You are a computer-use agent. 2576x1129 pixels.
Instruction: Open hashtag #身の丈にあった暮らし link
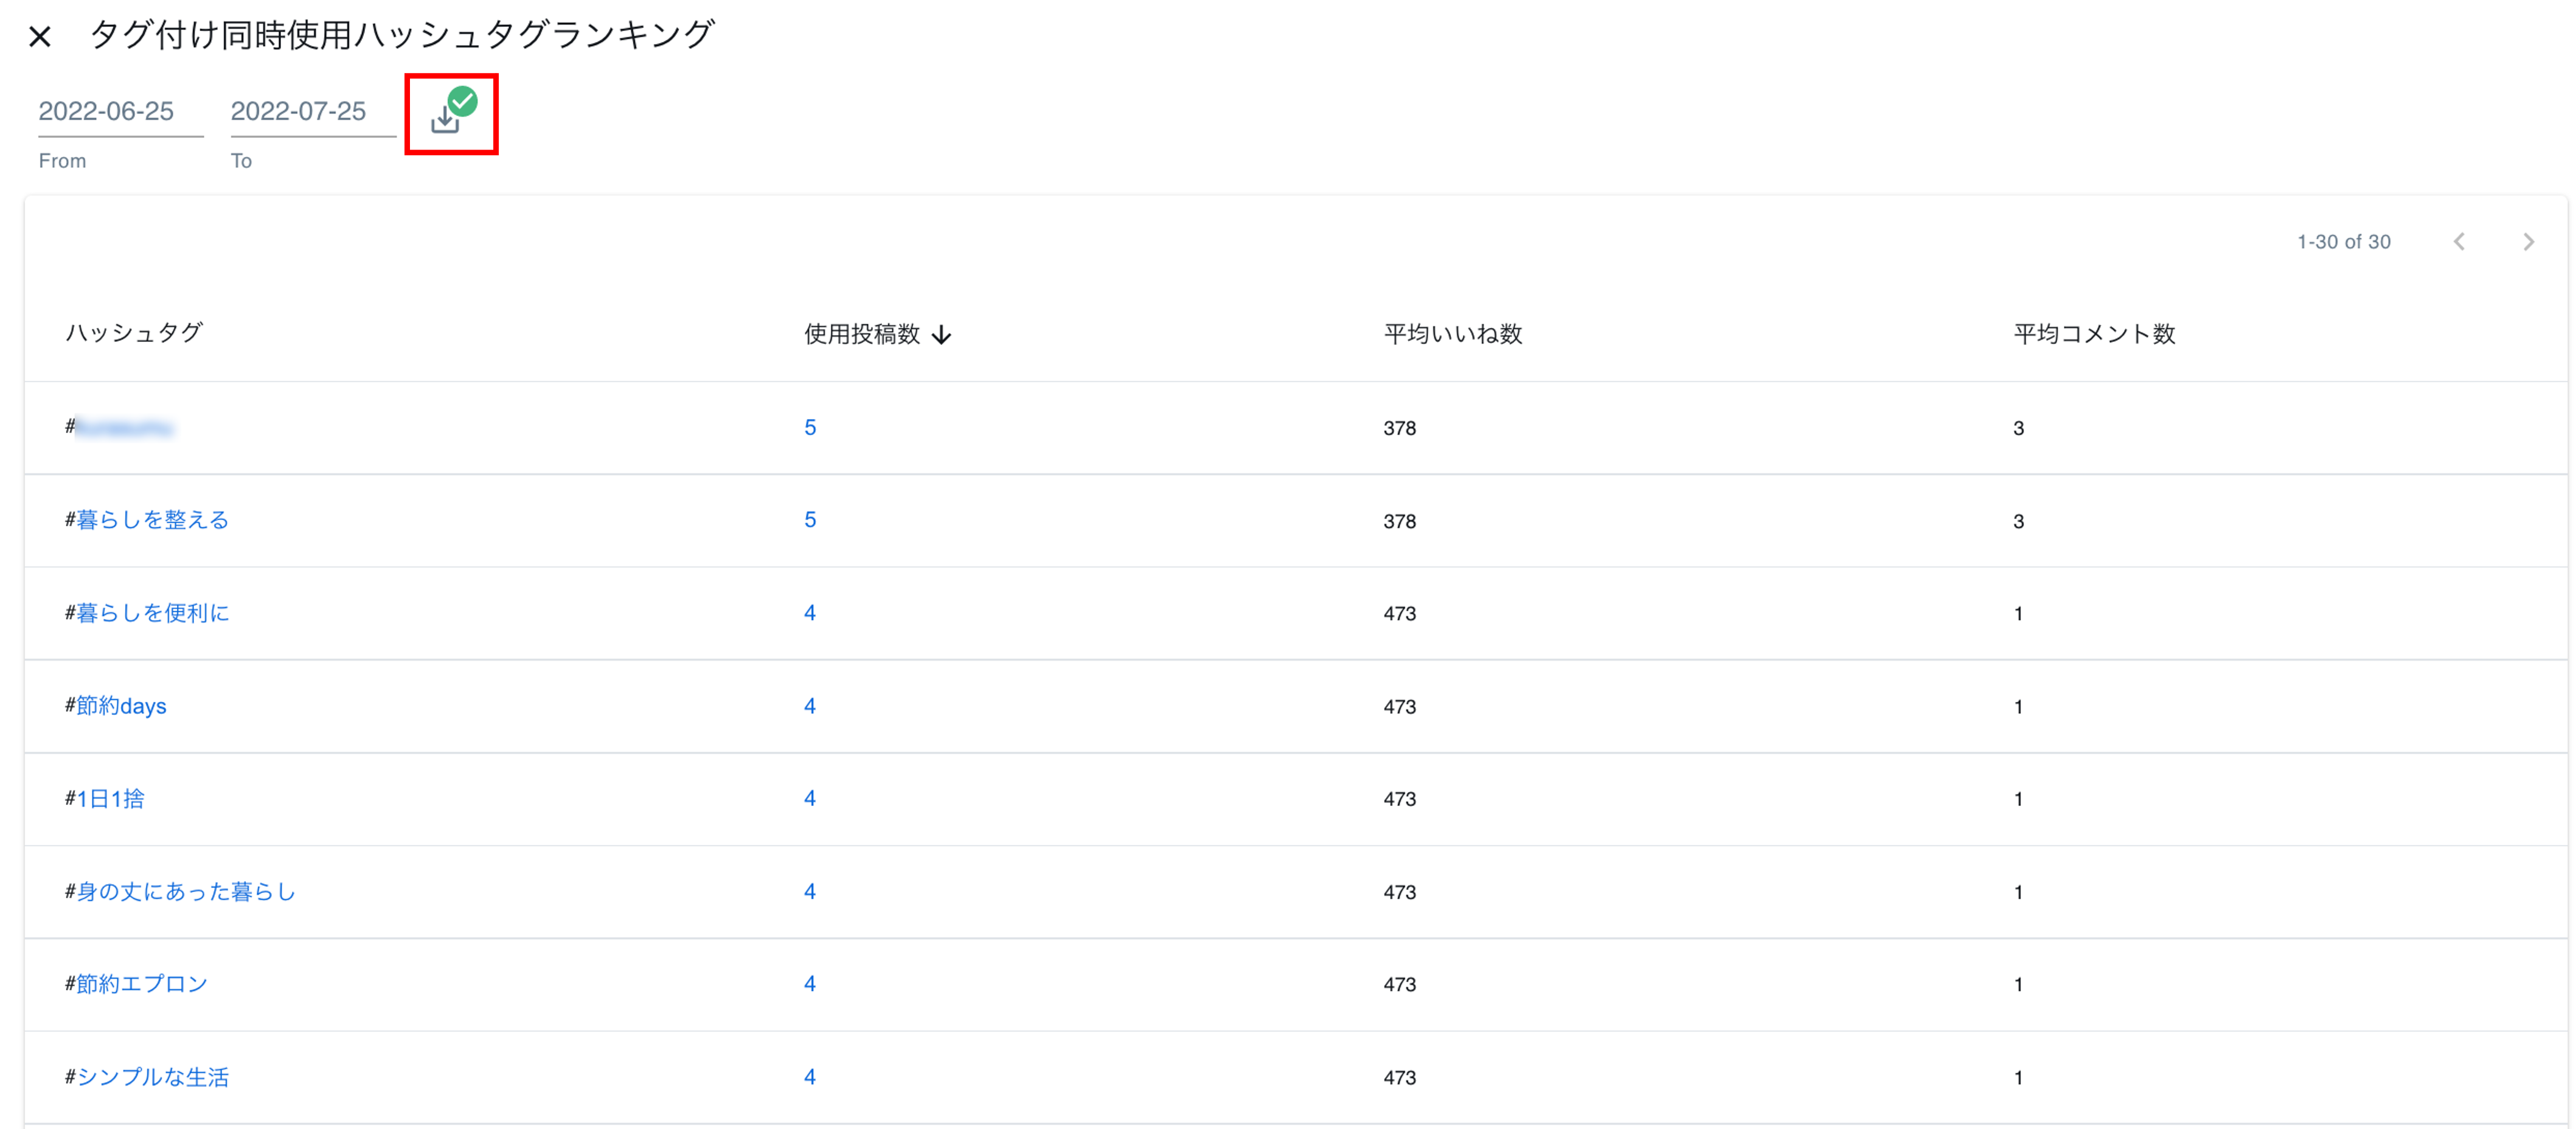[x=186, y=891]
